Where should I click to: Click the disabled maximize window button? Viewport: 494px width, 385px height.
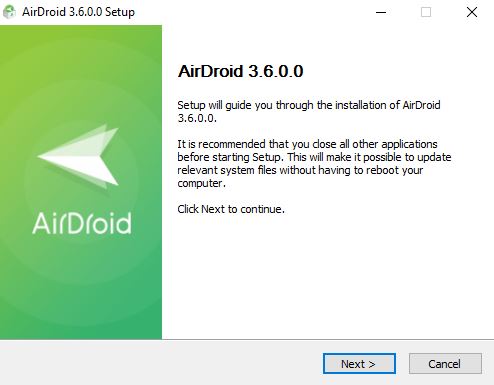[426, 12]
